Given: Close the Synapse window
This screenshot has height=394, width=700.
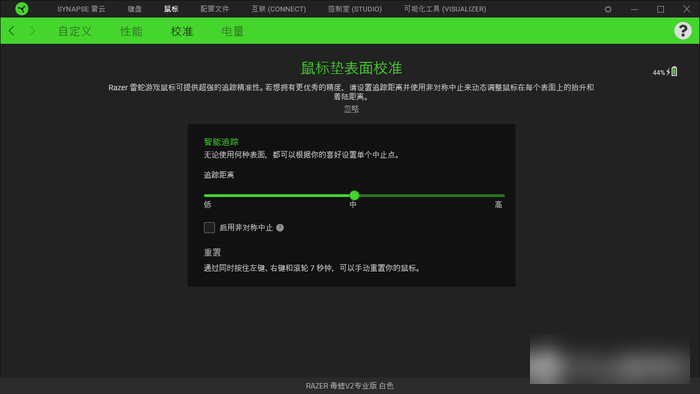Looking at the screenshot, I should pos(687,9).
